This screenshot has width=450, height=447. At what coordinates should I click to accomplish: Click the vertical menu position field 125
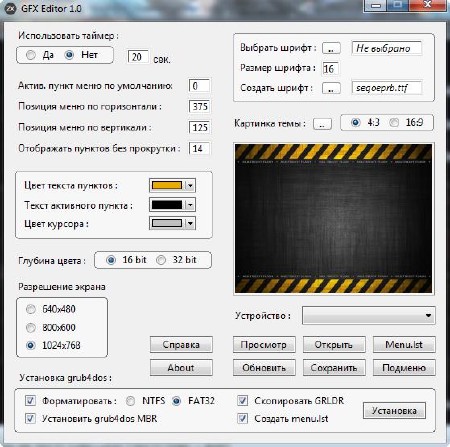click(x=199, y=127)
